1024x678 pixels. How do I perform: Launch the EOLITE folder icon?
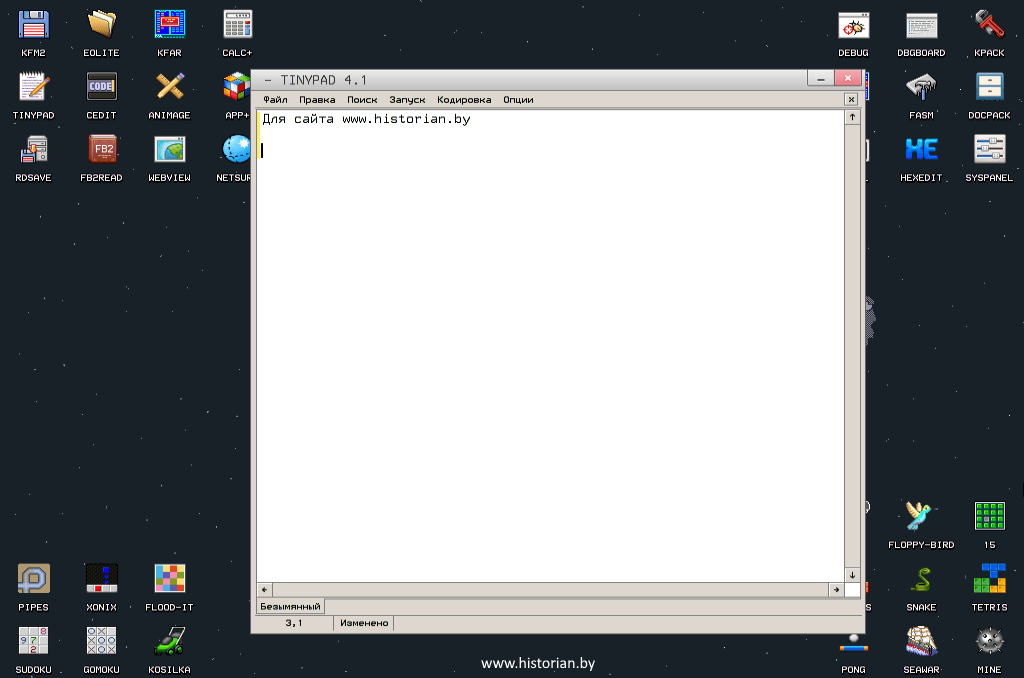click(x=101, y=24)
